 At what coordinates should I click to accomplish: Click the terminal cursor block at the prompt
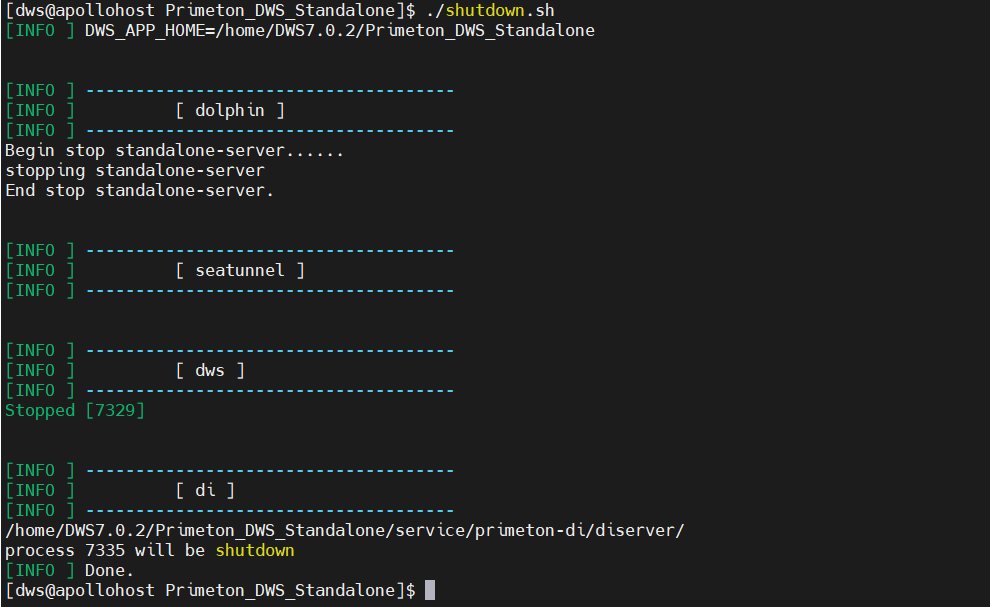429,590
